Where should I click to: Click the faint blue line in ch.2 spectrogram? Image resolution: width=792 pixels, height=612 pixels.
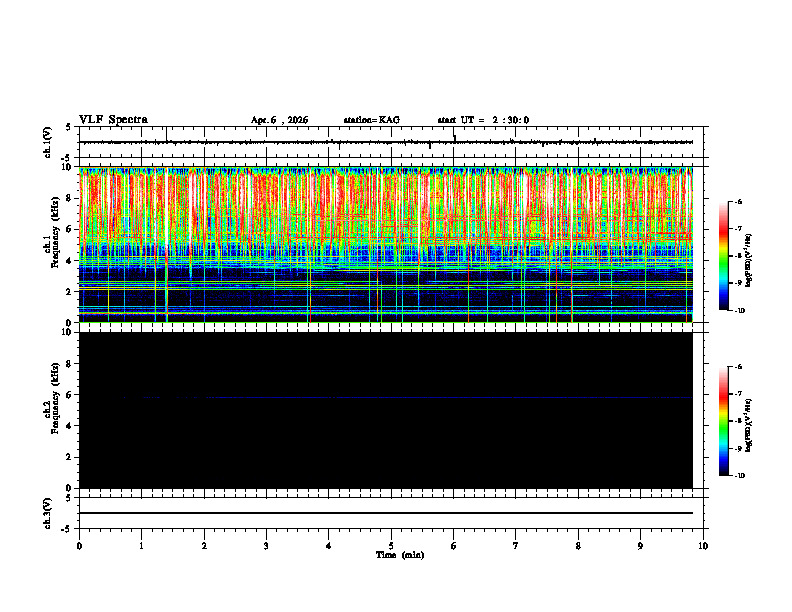click(x=386, y=398)
